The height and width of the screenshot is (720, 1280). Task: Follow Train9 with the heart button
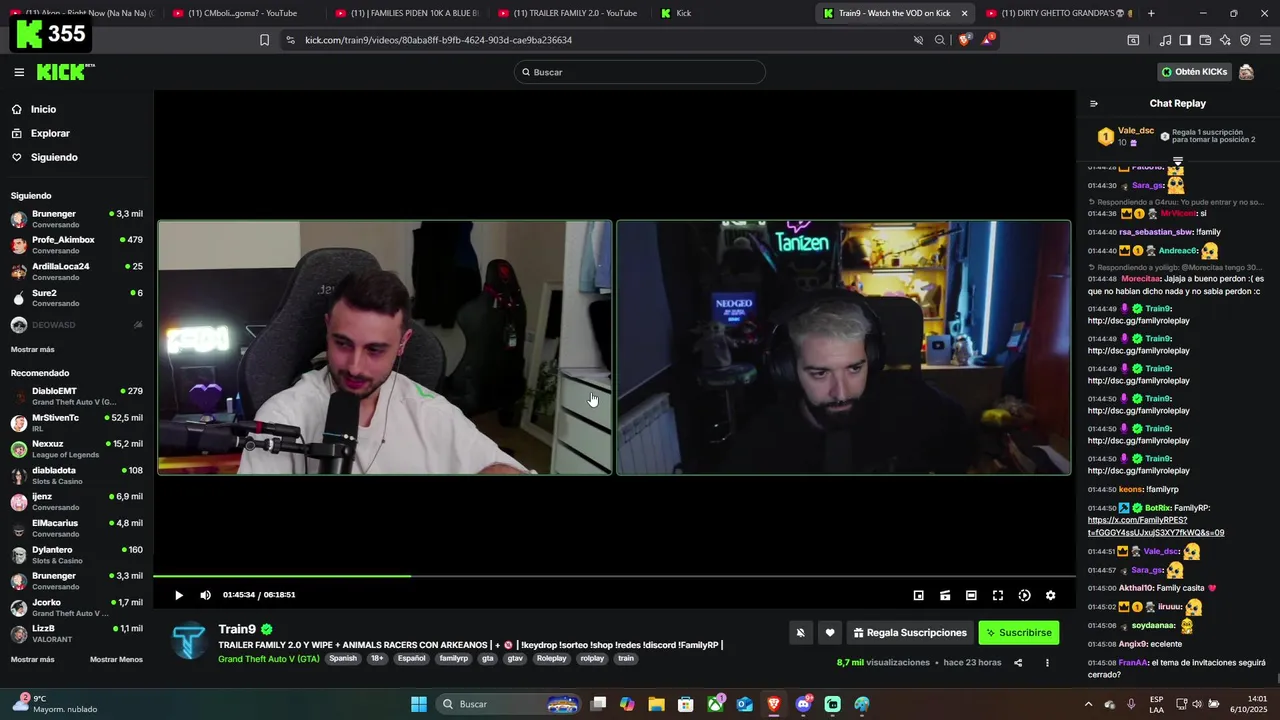(x=829, y=632)
